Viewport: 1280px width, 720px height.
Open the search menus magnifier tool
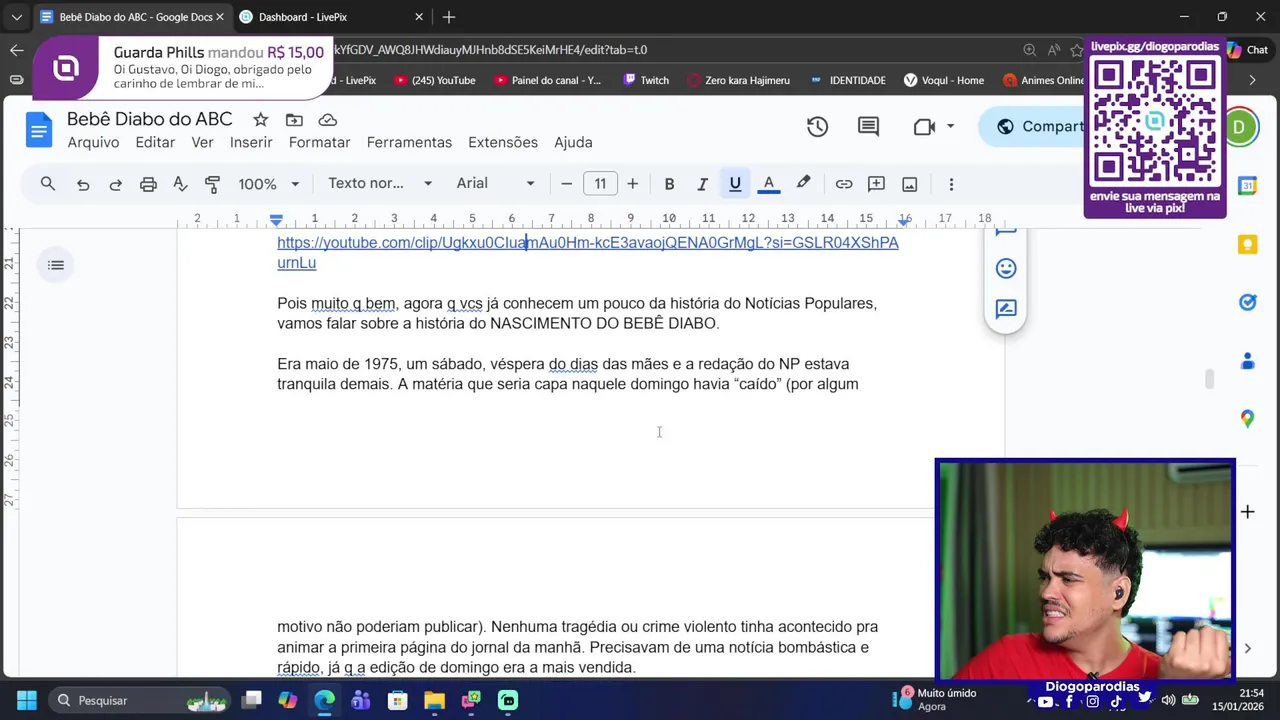click(47, 184)
